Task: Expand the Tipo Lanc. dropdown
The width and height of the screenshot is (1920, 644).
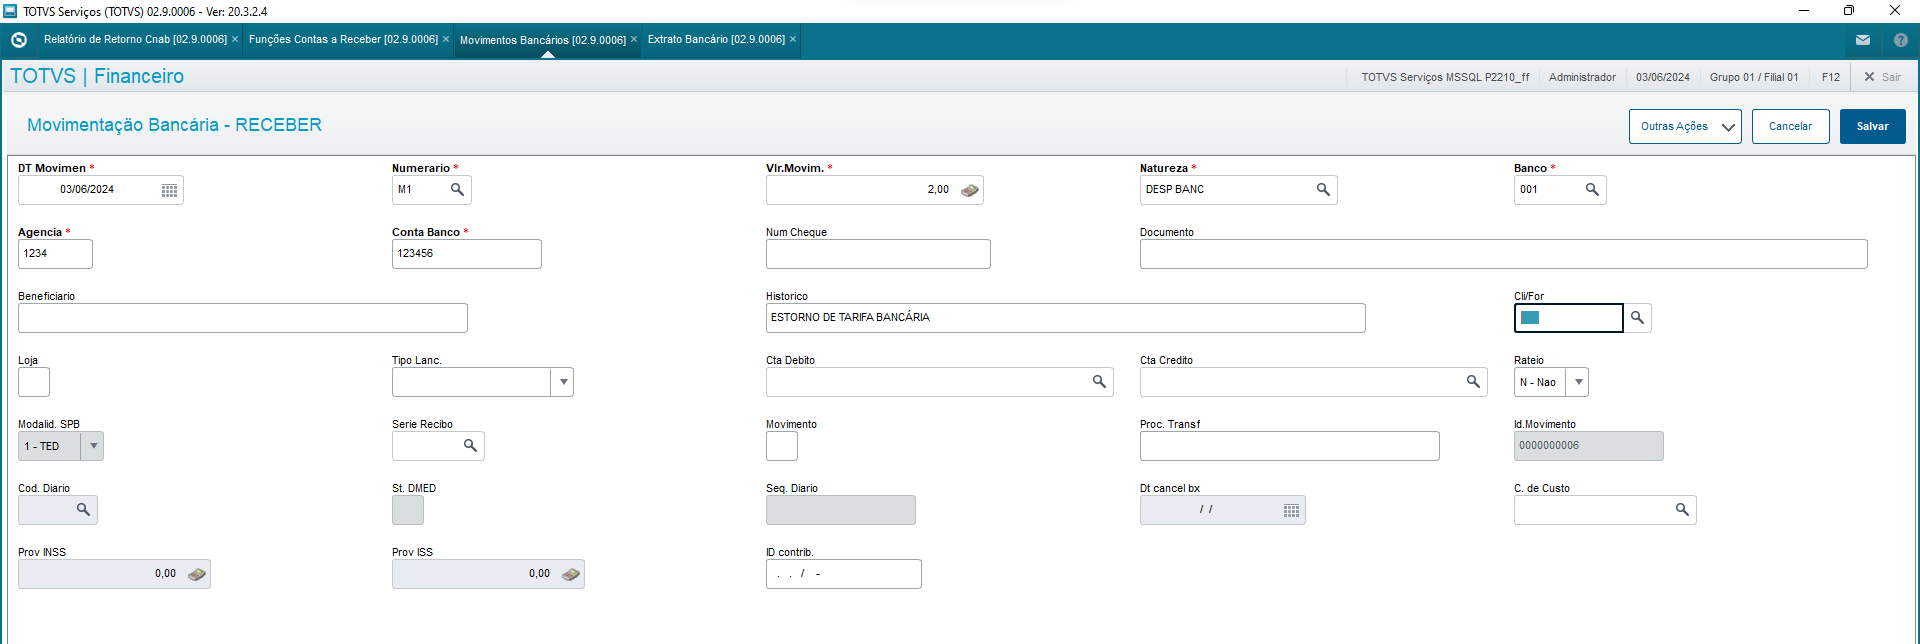Action: pyautogui.click(x=563, y=382)
